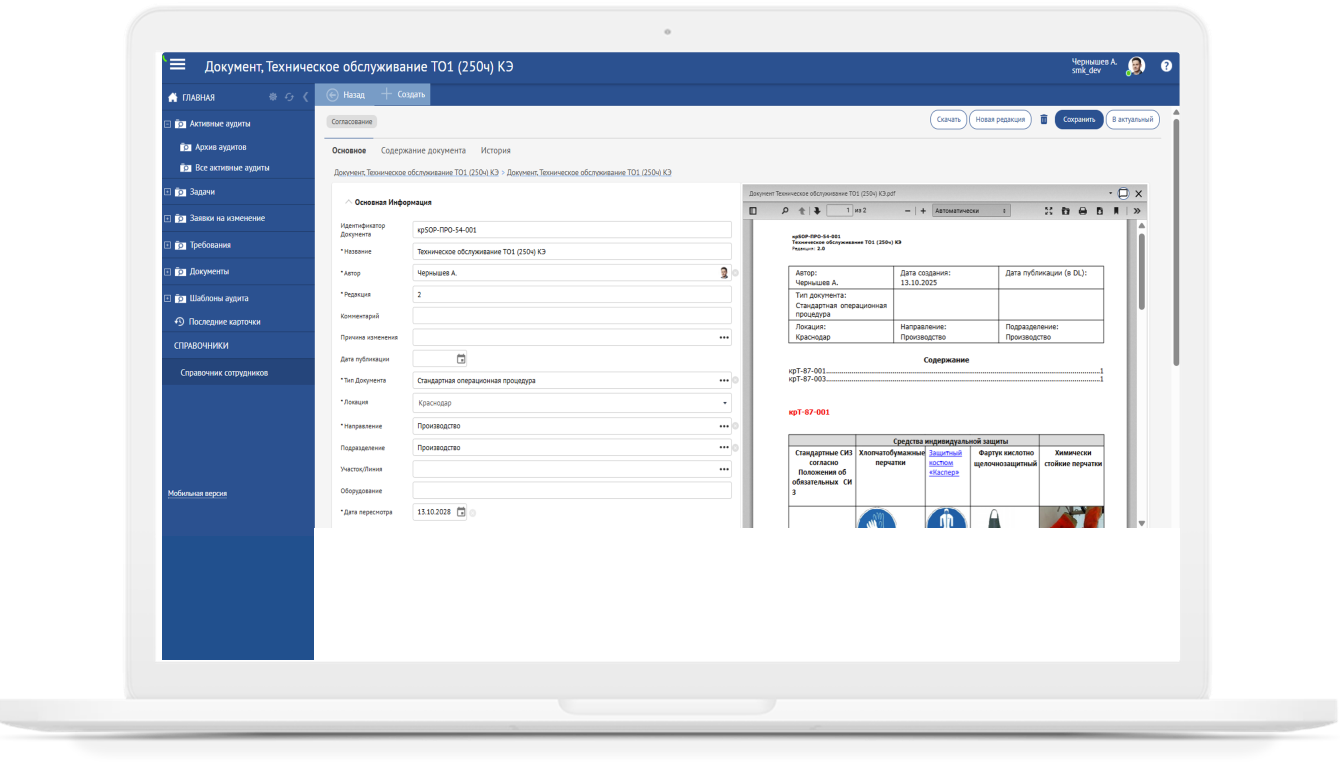Click the trash delete document icon
This screenshot has width=1340, height=777.
[x=1043, y=119]
